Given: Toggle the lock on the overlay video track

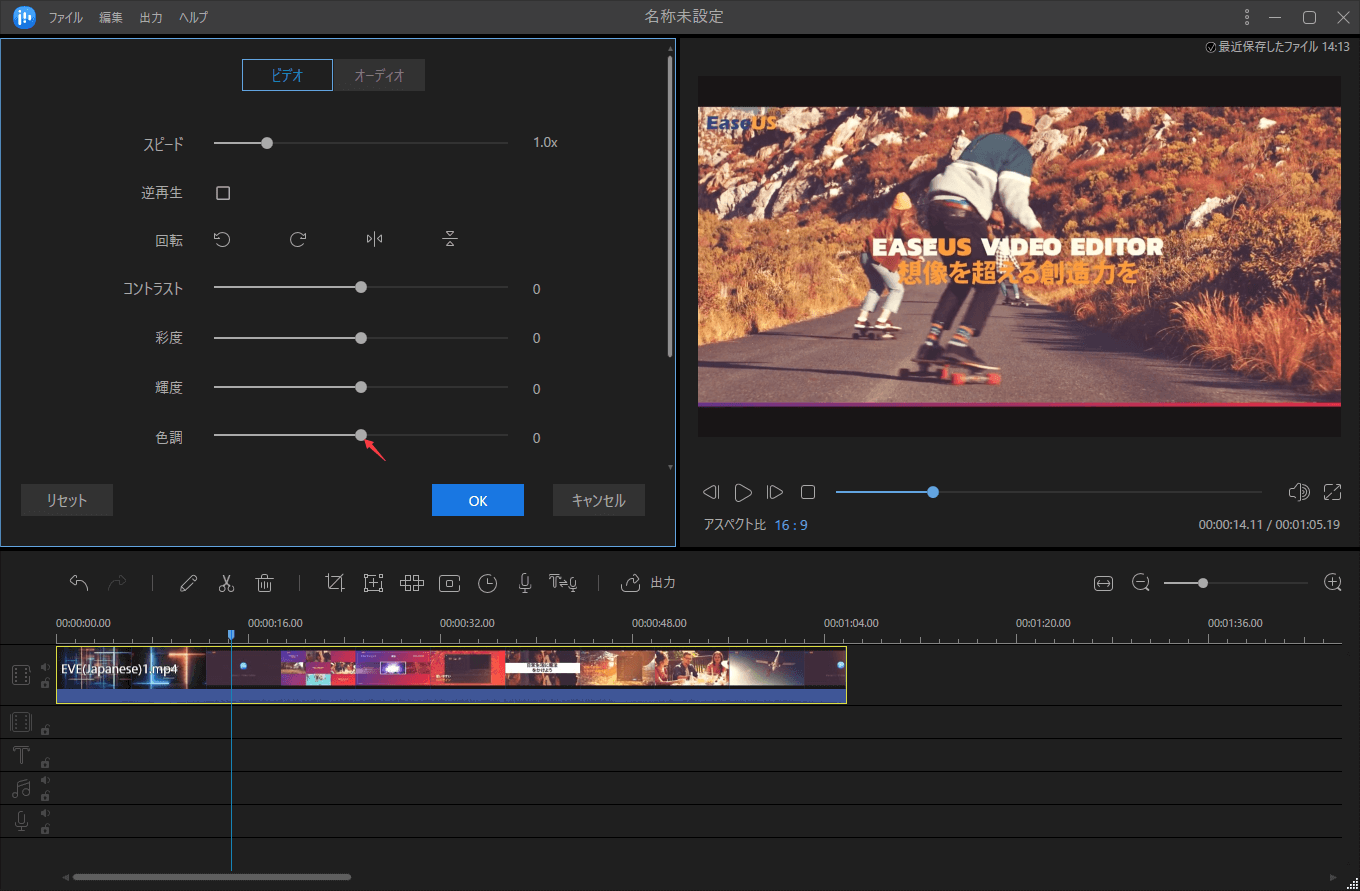Looking at the screenshot, I should 45,730.
